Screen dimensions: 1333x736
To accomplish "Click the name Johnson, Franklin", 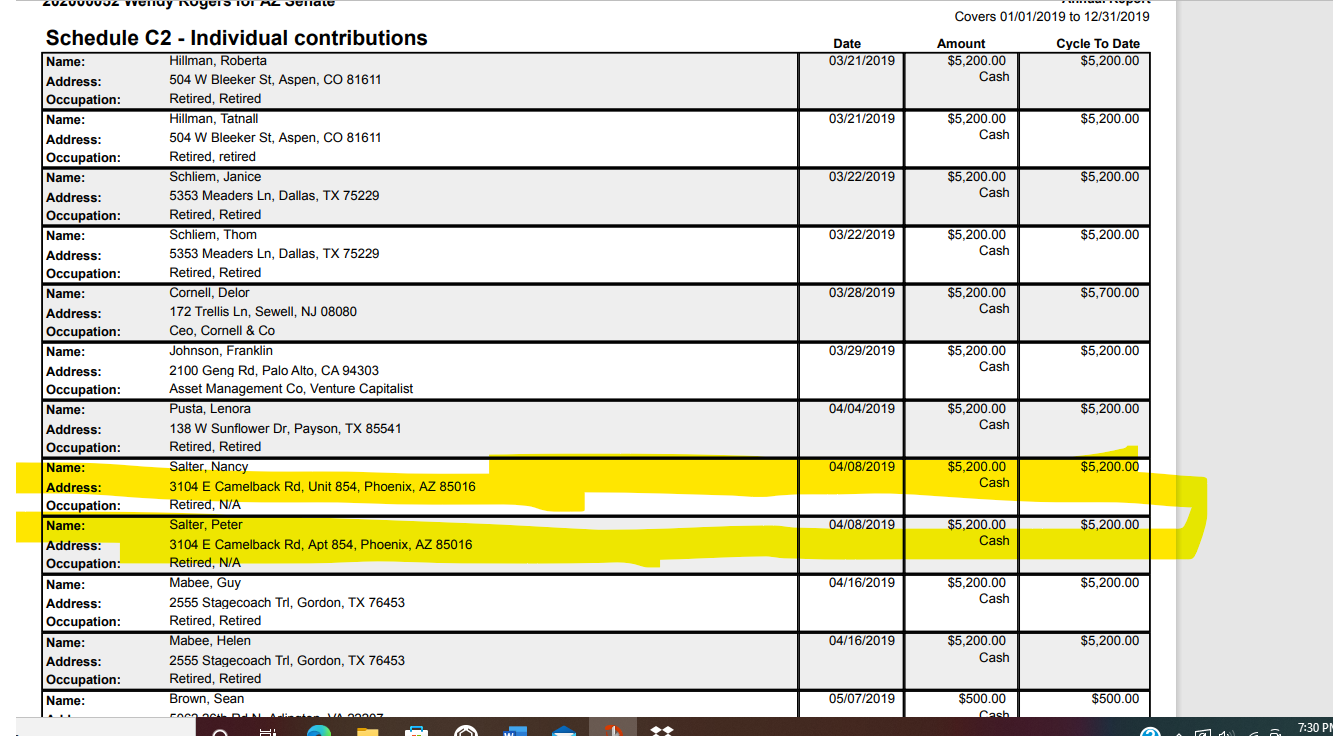I will pos(221,350).
